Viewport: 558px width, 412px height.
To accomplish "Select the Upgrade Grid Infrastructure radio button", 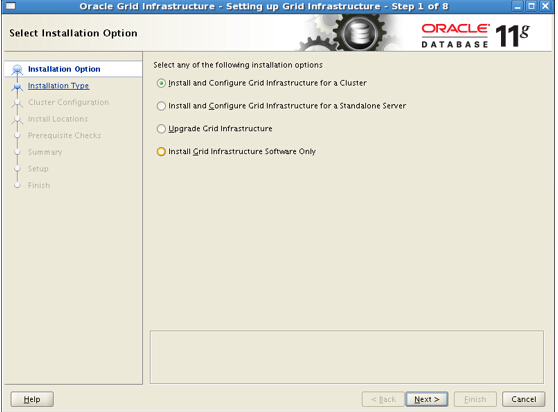I will pyautogui.click(x=161, y=129).
